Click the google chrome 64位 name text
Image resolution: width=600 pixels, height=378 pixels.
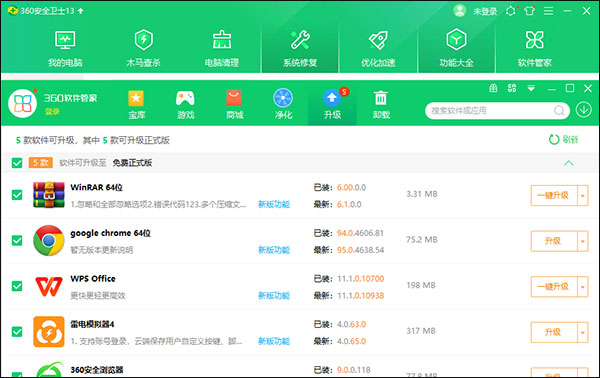[x=110, y=233]
